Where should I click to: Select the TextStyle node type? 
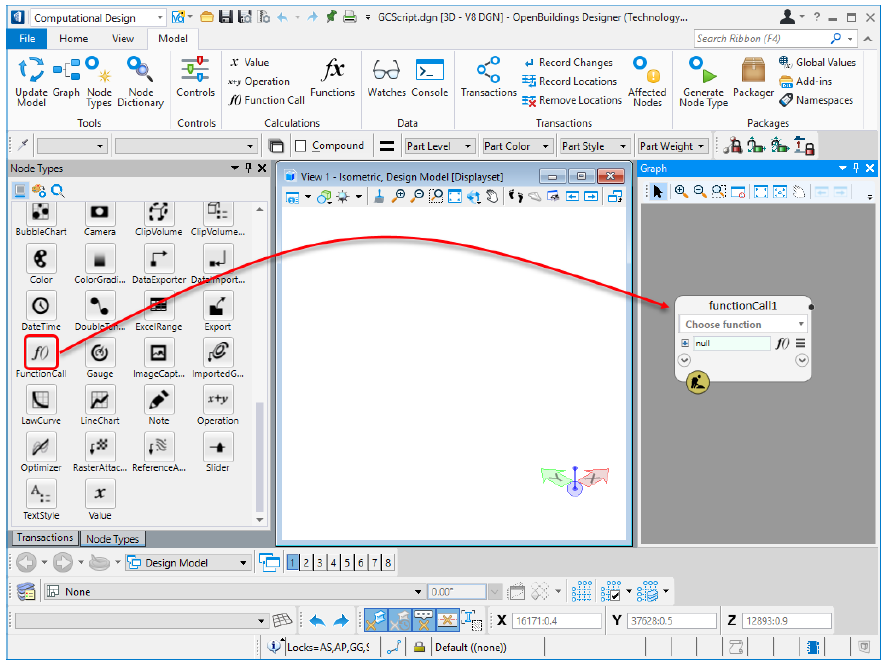41,500
